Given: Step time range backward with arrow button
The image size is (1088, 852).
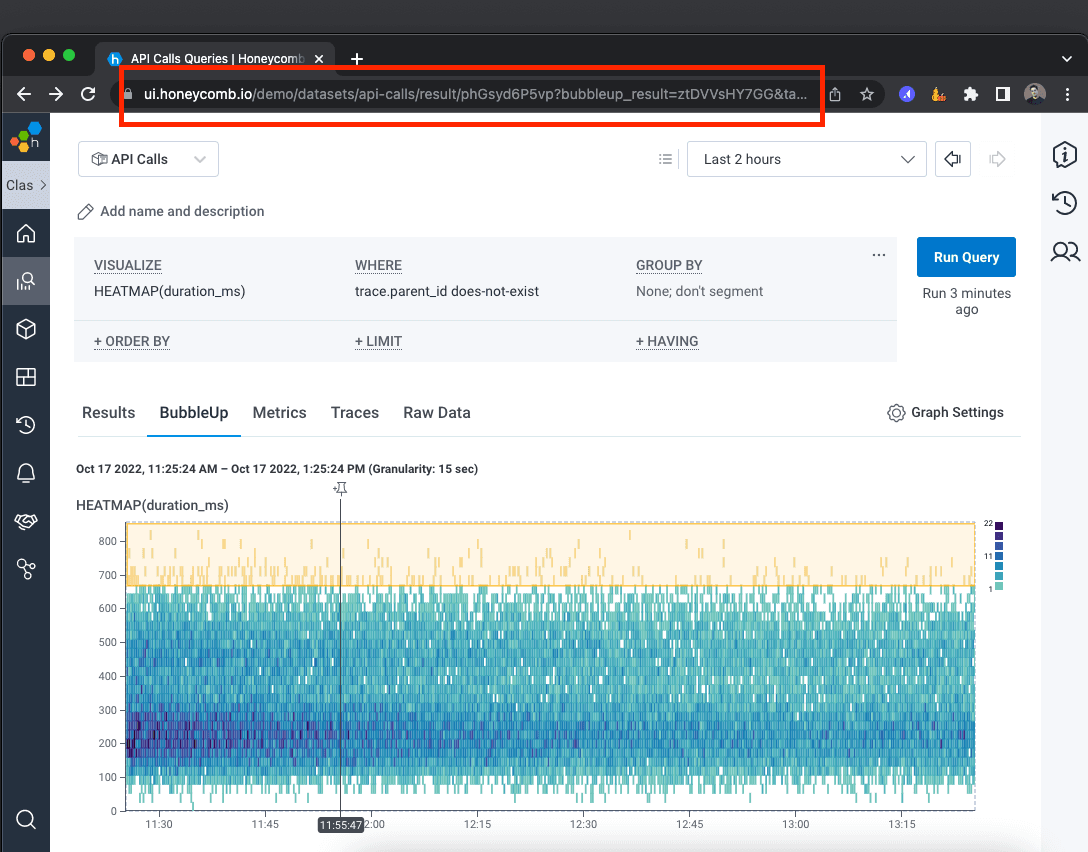Looking at the screenshot, I should [953, 159].
